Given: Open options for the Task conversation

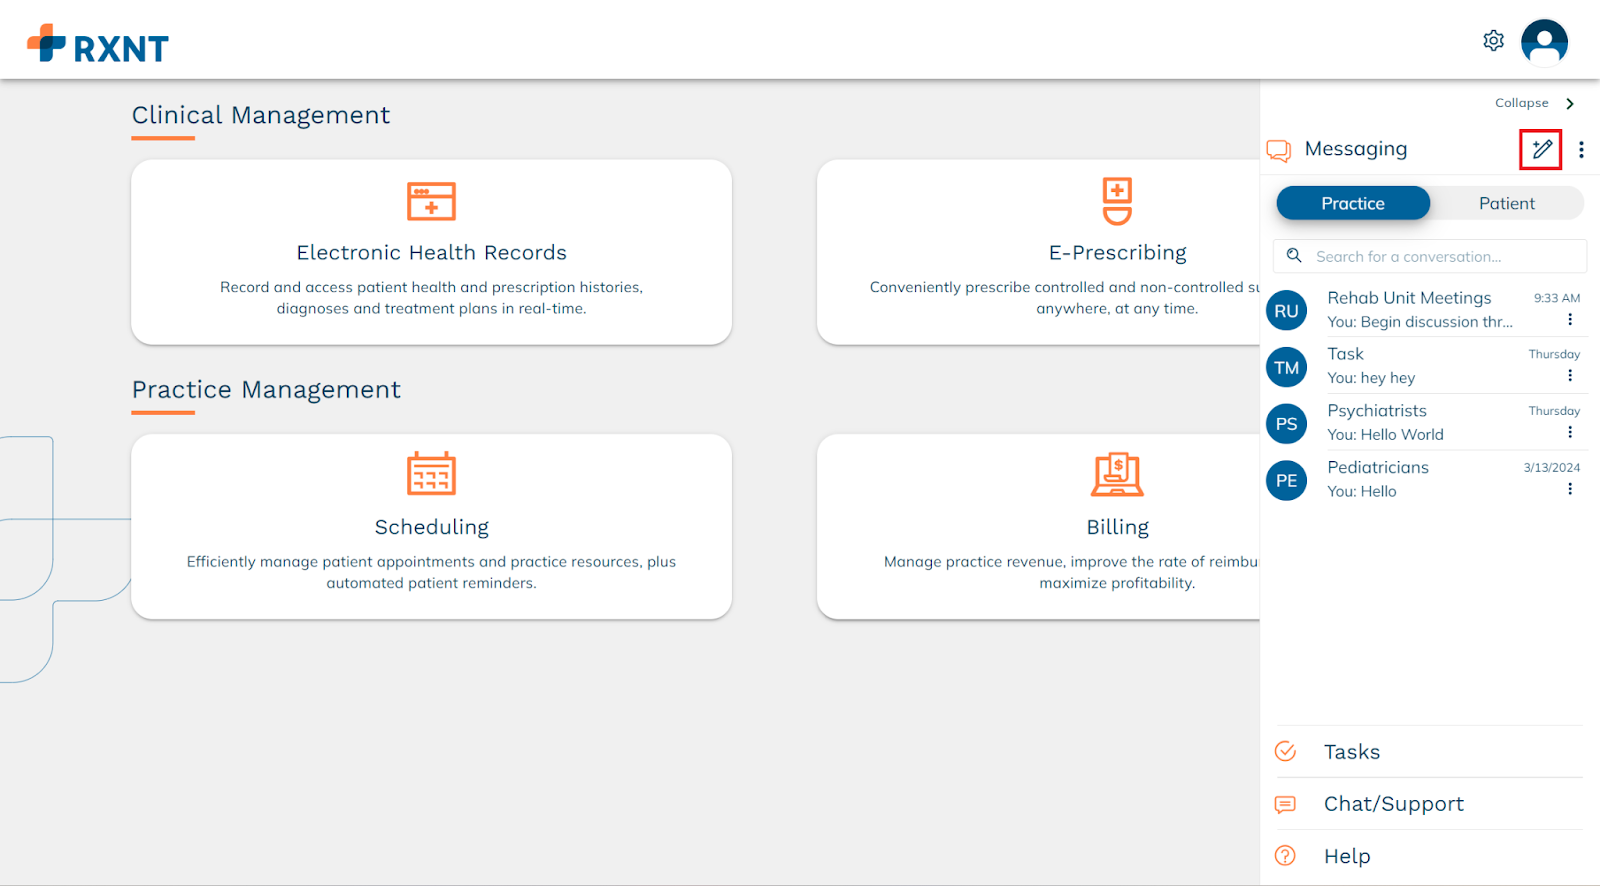Looking at the screenshot, I should [1570, 376].
